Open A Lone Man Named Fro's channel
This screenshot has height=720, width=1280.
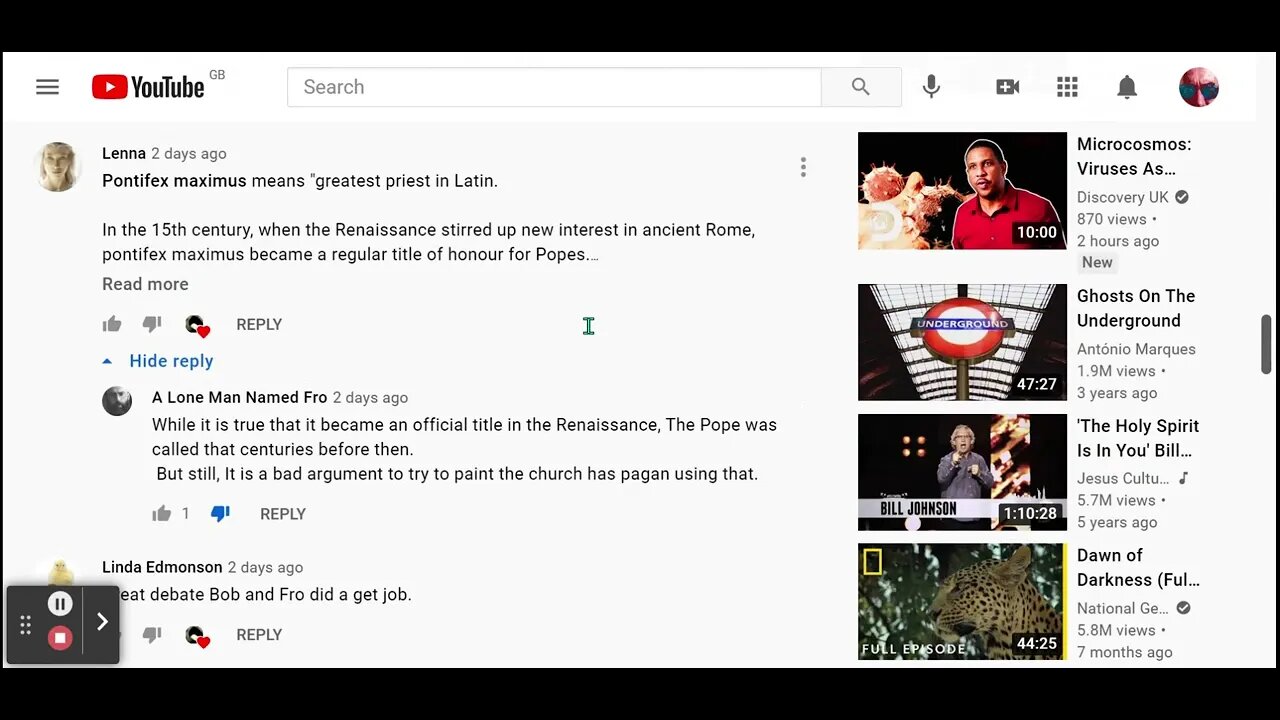click(x=240, y=397)
